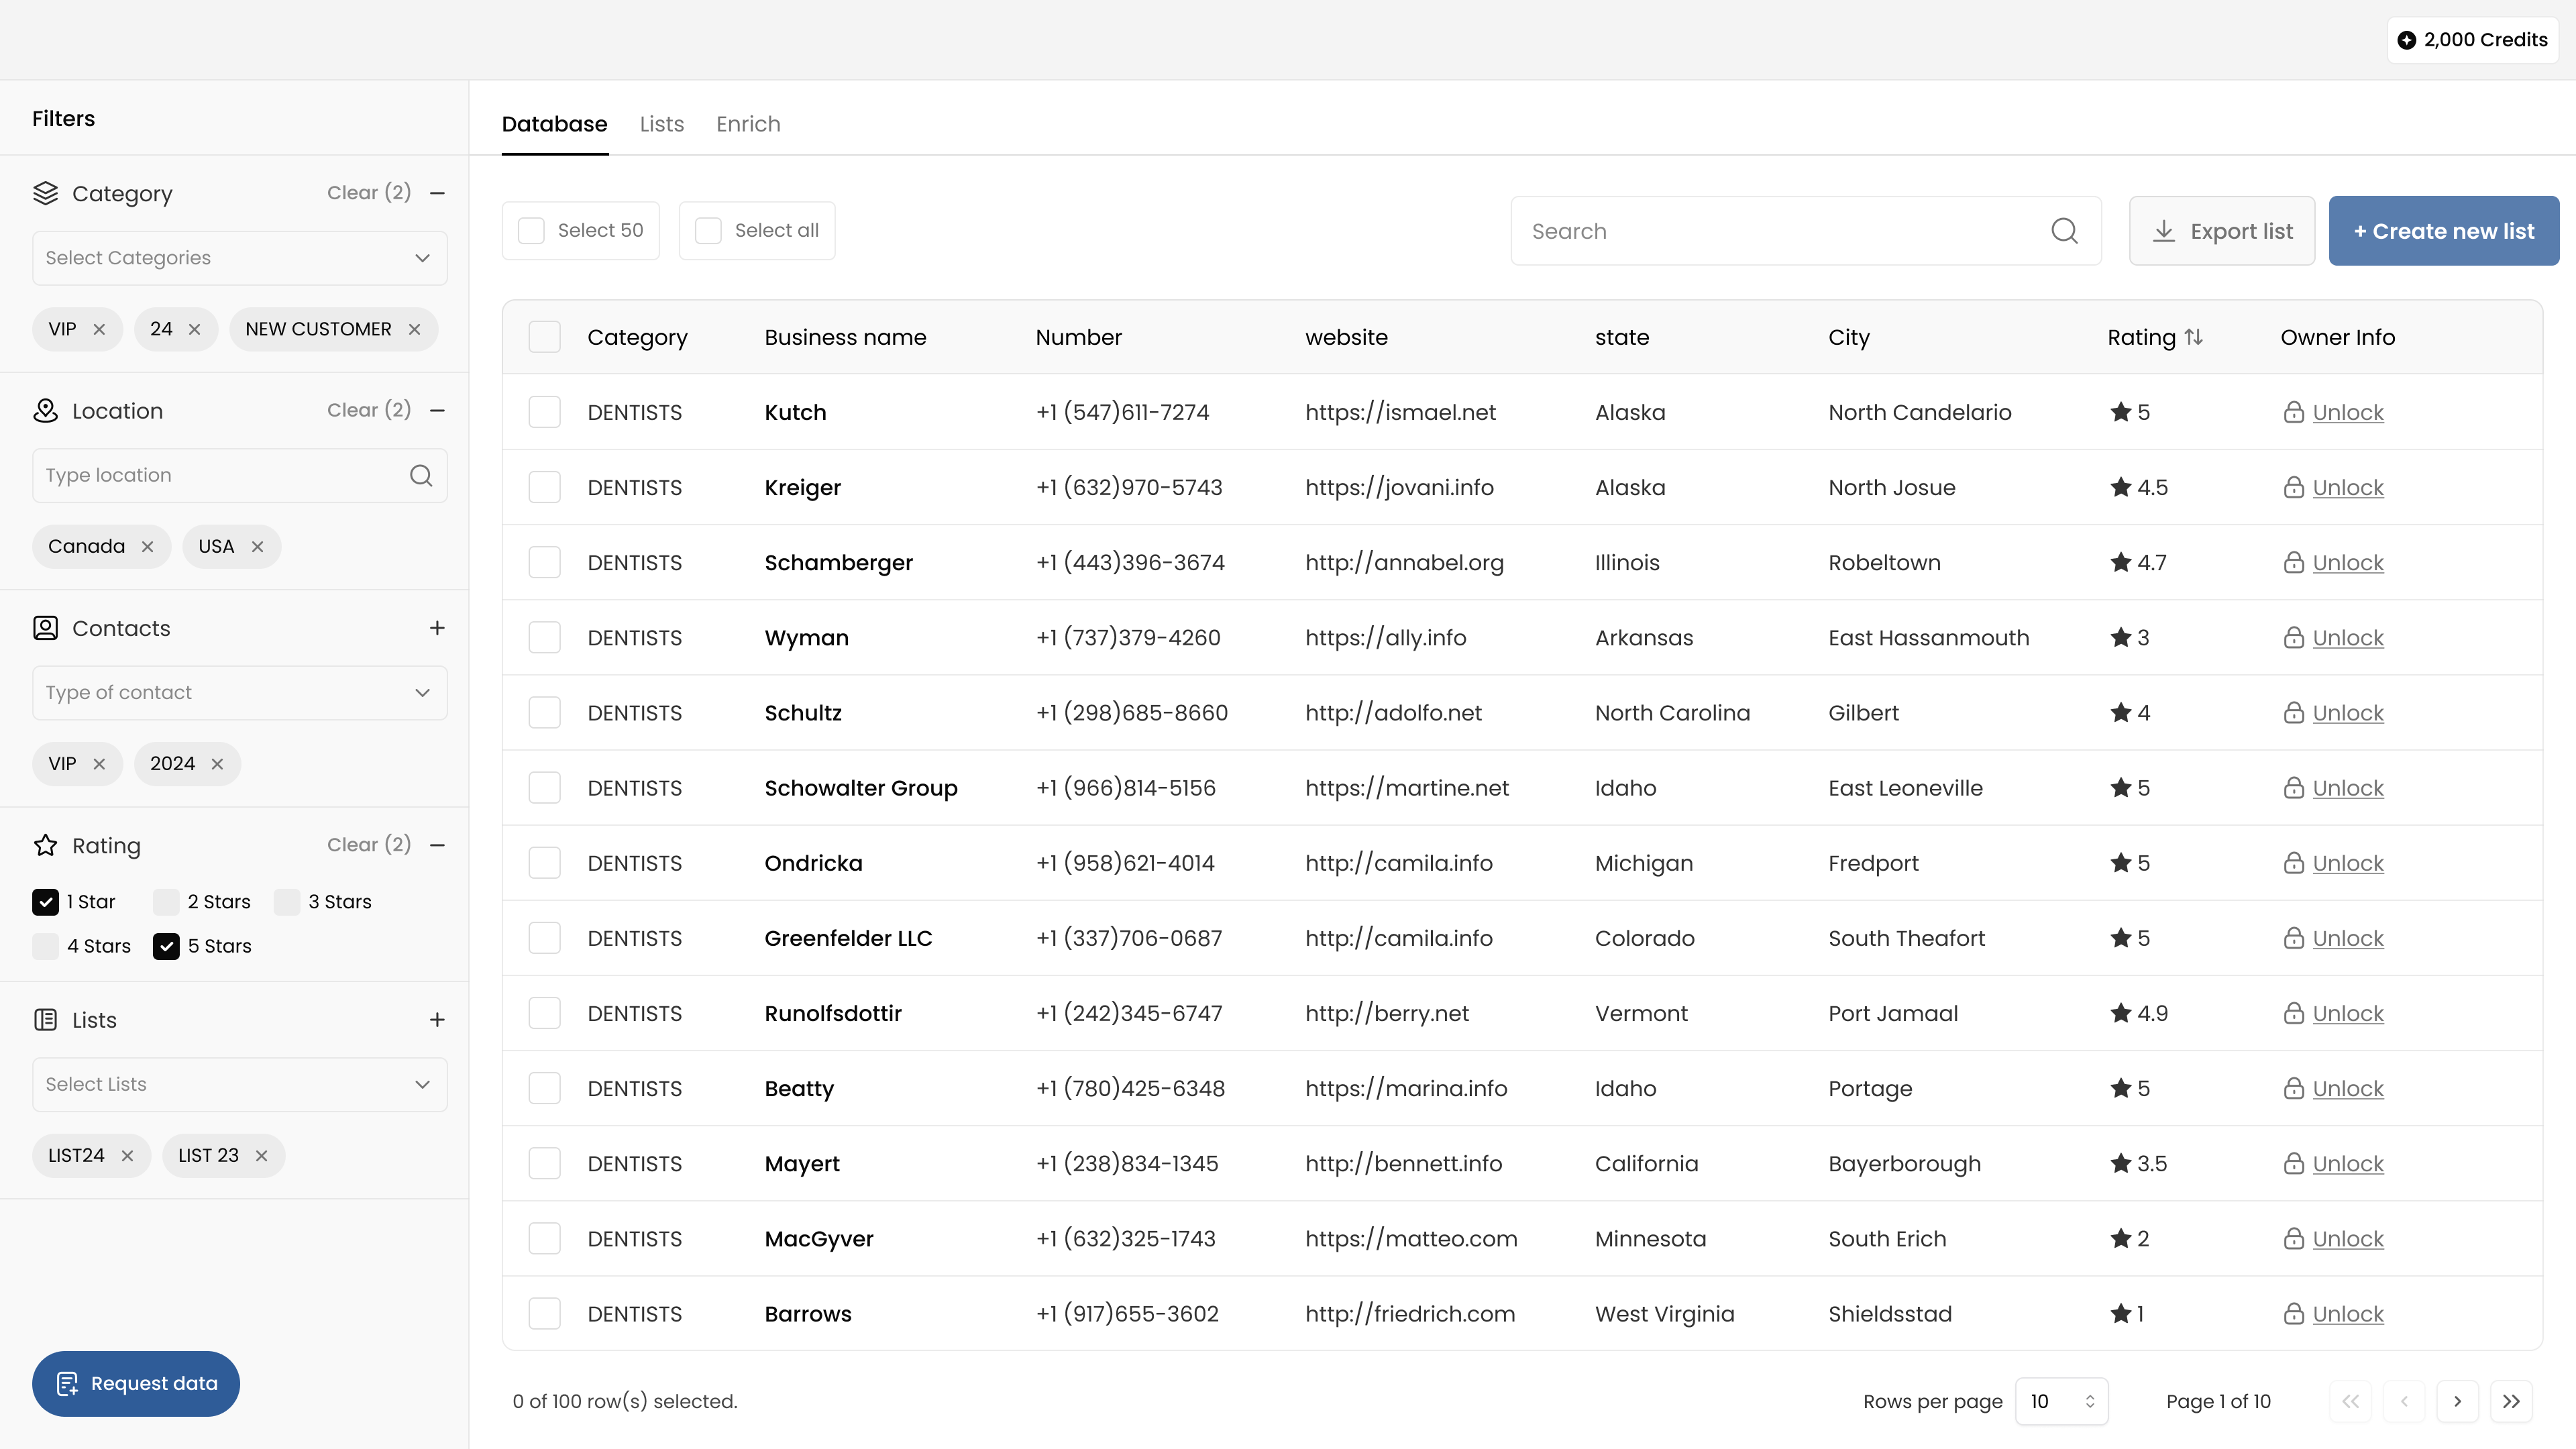Screen dimensions: 2576x1449
Task: Tick the Select 50 checkbox
Action: 531,231
